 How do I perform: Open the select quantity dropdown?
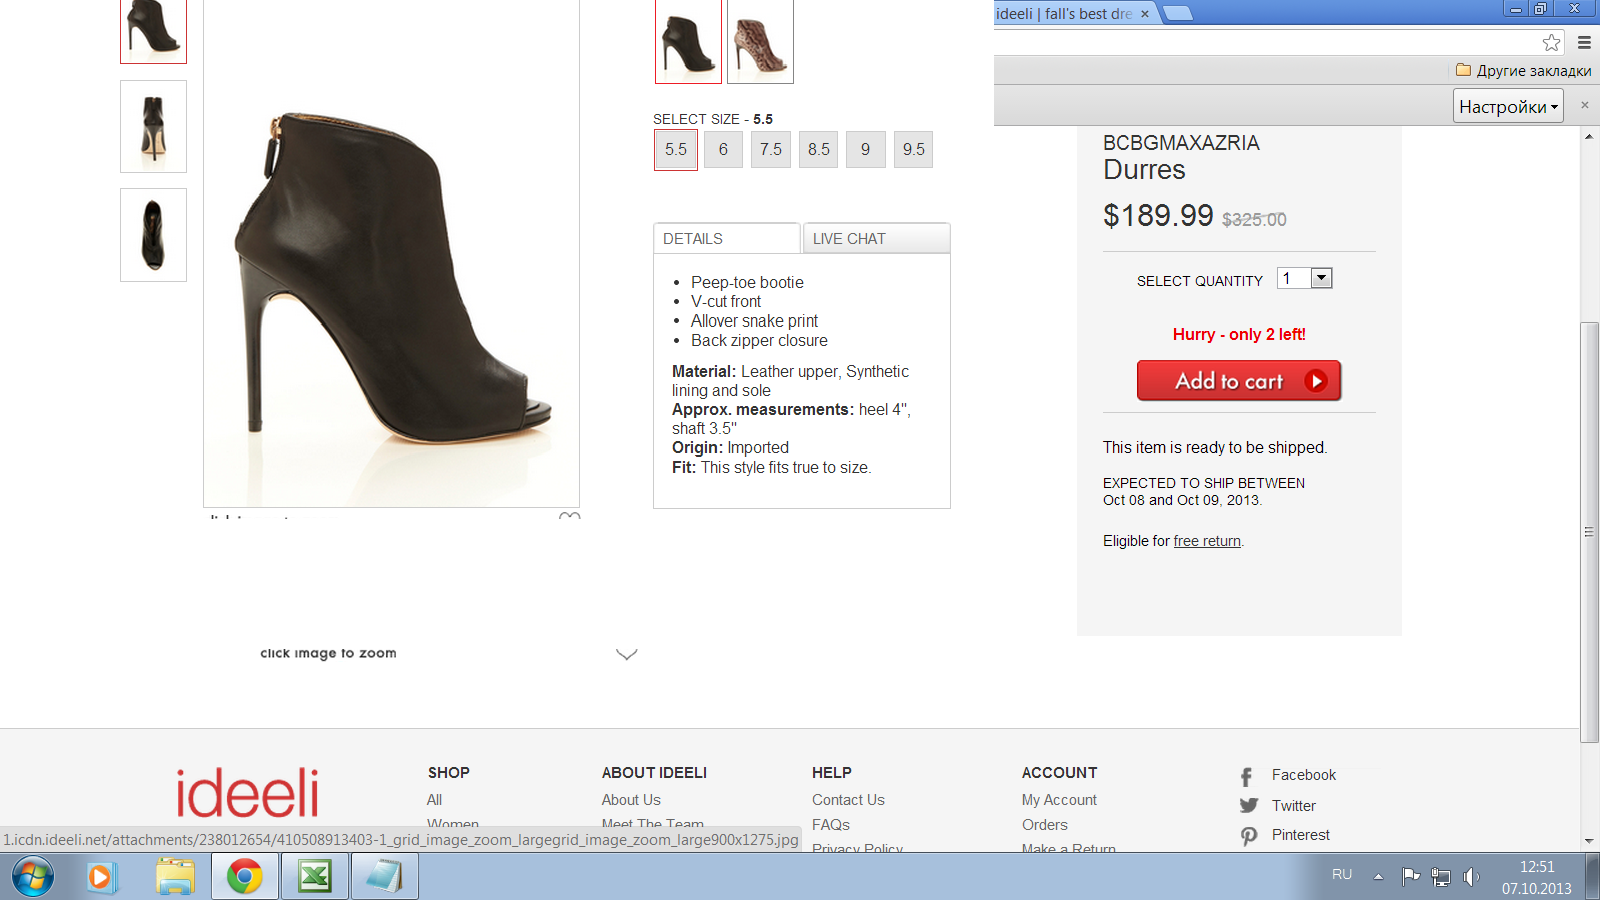(1321, 279)
